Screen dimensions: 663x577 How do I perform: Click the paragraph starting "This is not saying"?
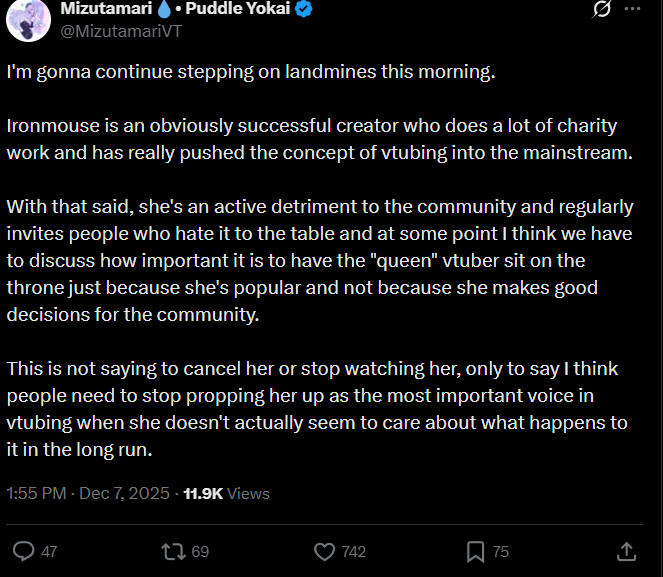[x=317, y=409]
